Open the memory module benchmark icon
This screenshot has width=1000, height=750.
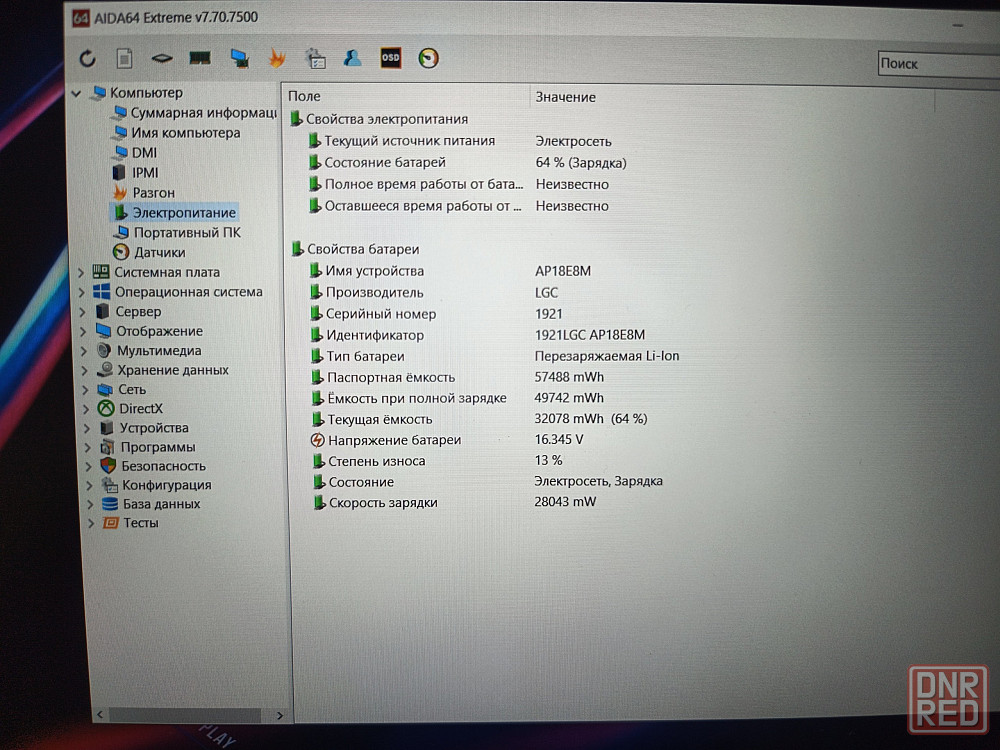(200, 58)
